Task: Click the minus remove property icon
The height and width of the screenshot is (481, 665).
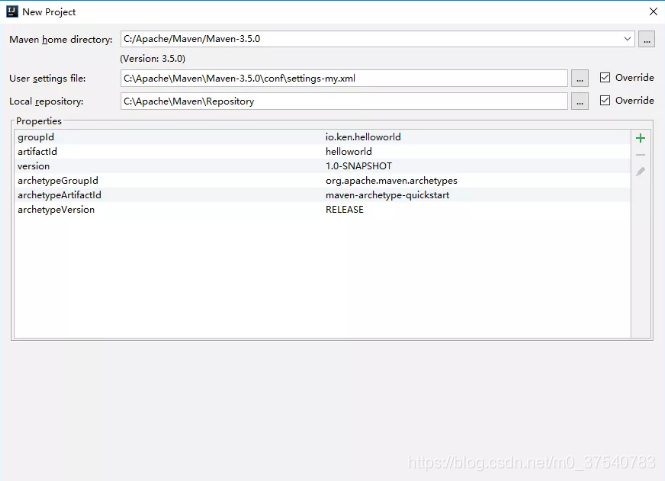Action: click(640, 155)
